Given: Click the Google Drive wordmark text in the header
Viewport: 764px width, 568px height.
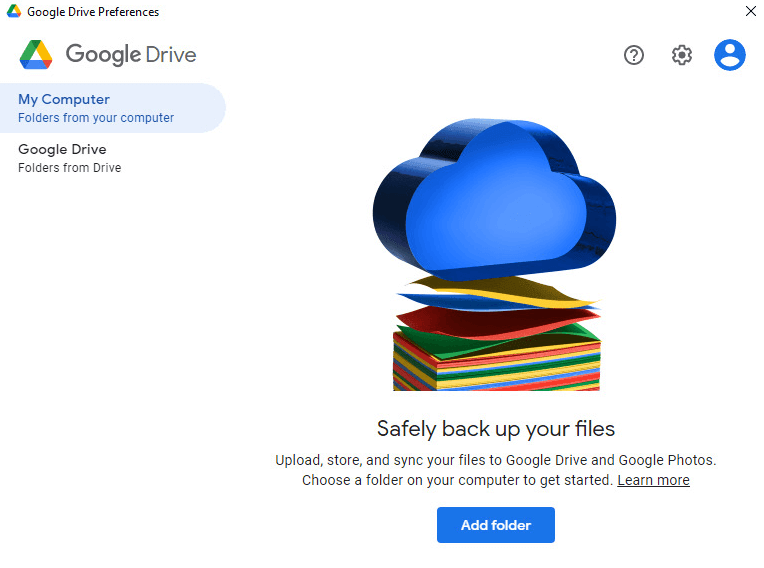Looking at the screenshot, I should [x=131, y=54].
